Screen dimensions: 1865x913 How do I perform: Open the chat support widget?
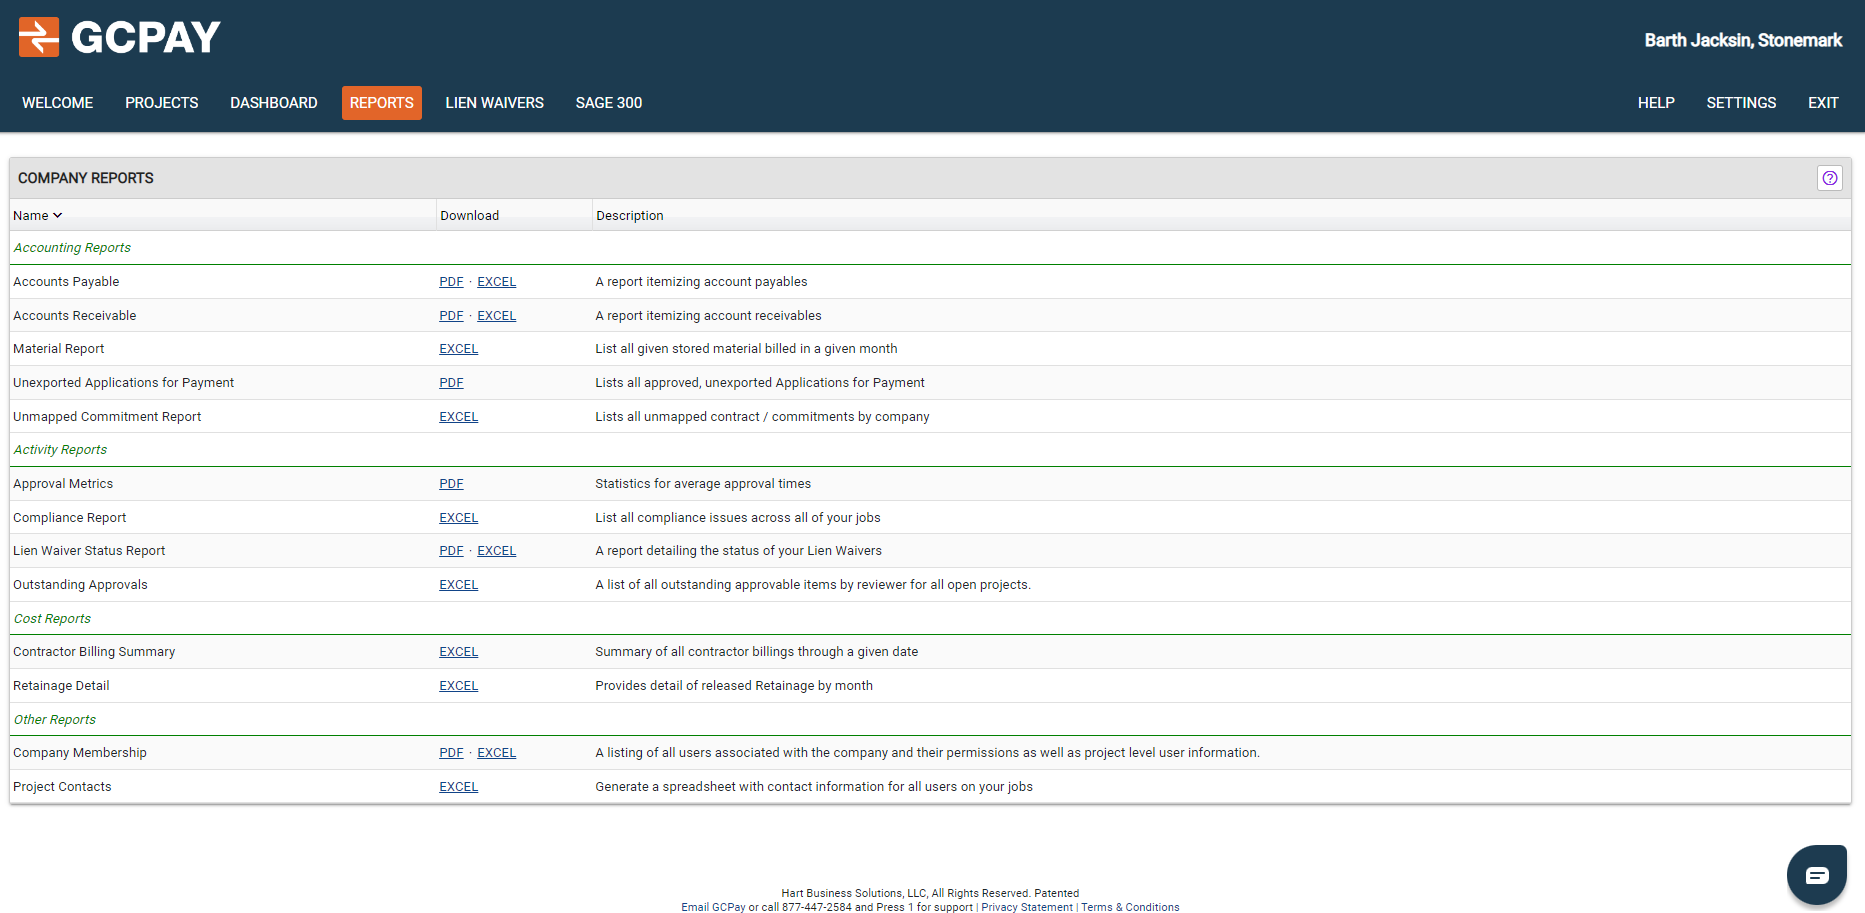[1816, 875]
